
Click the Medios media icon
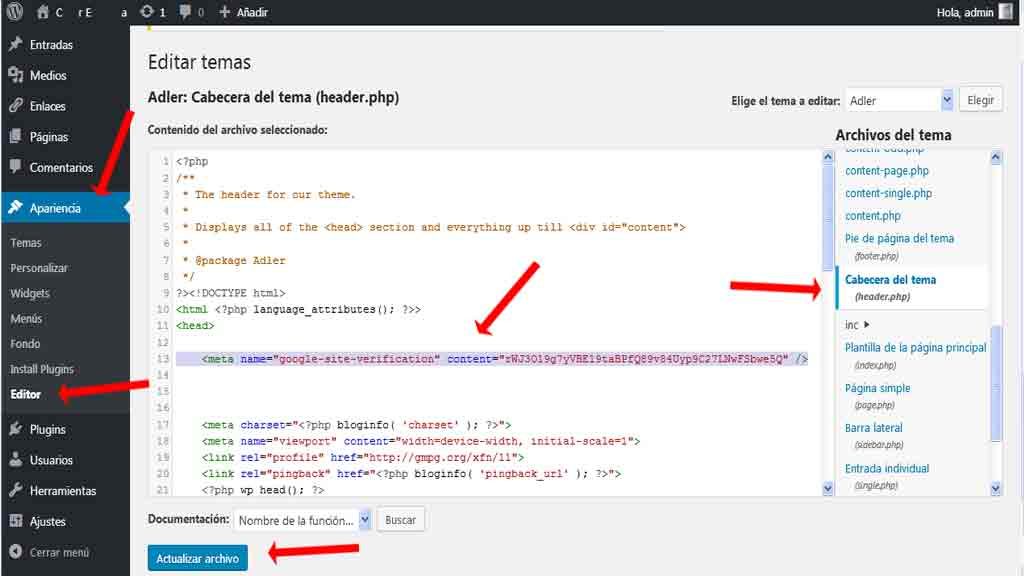click(16, 75)
